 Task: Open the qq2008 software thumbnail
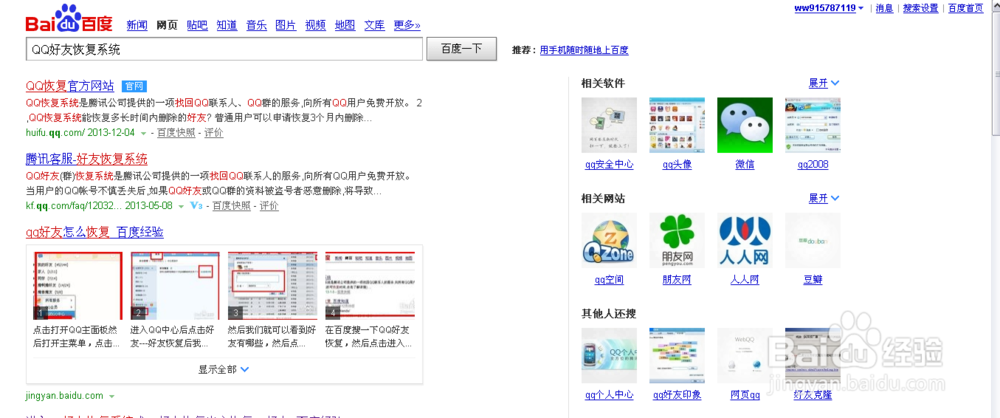coord(812,125)
